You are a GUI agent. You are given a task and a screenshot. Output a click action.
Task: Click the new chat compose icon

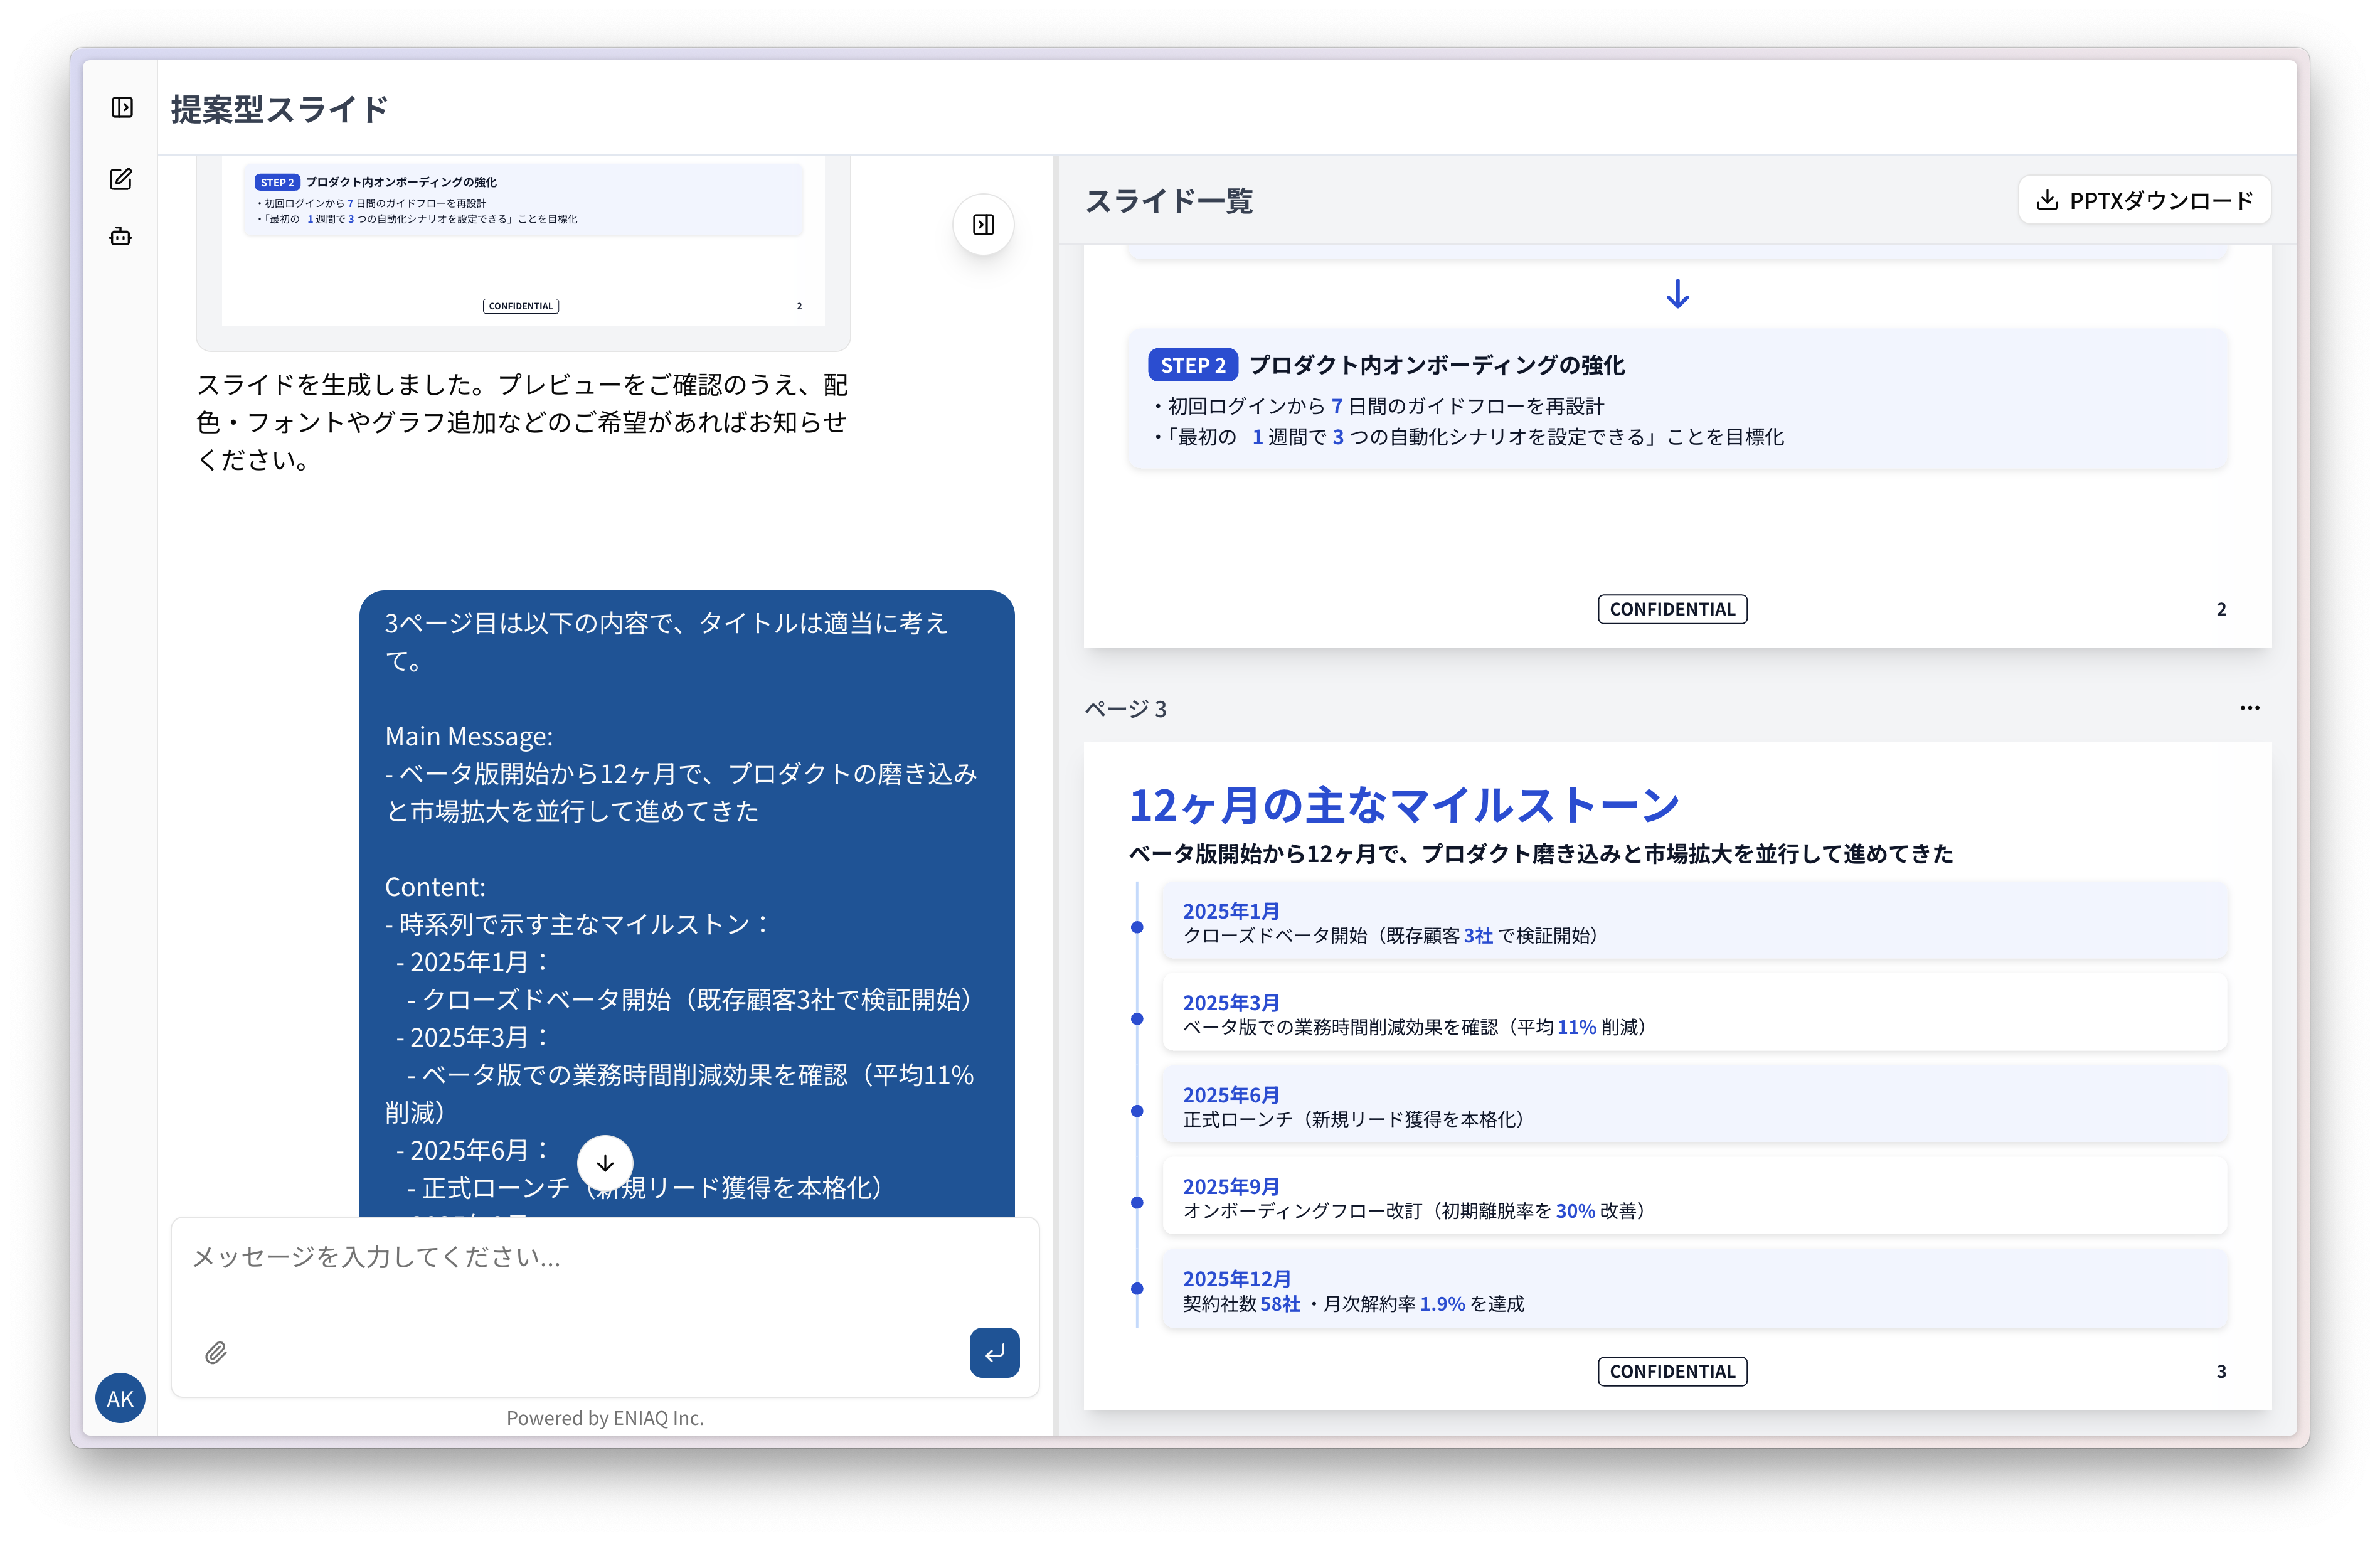121,179
